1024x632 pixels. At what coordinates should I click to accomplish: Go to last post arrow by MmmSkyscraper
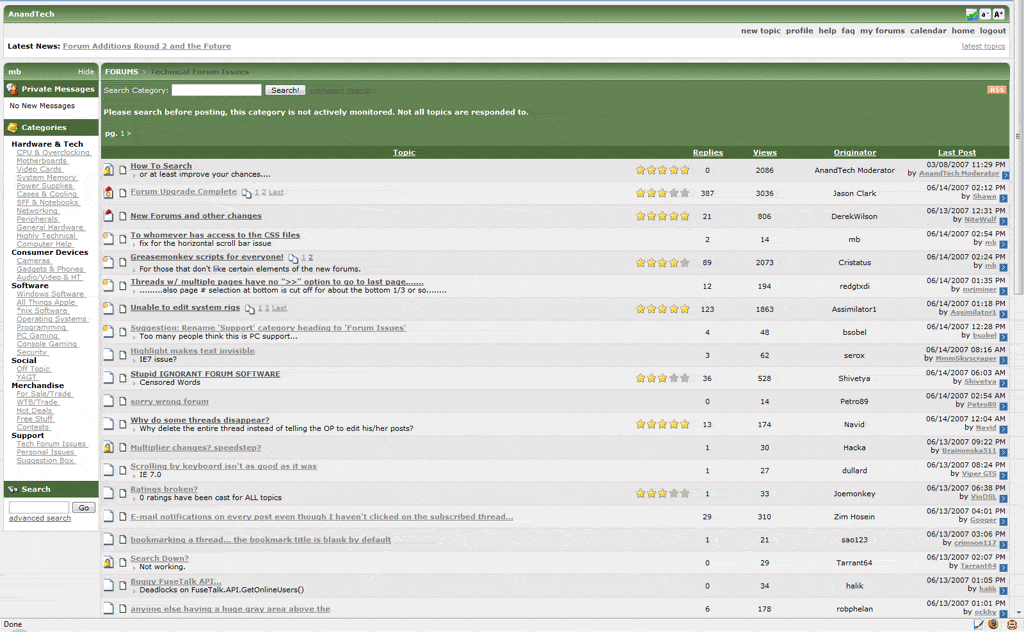1003,360
